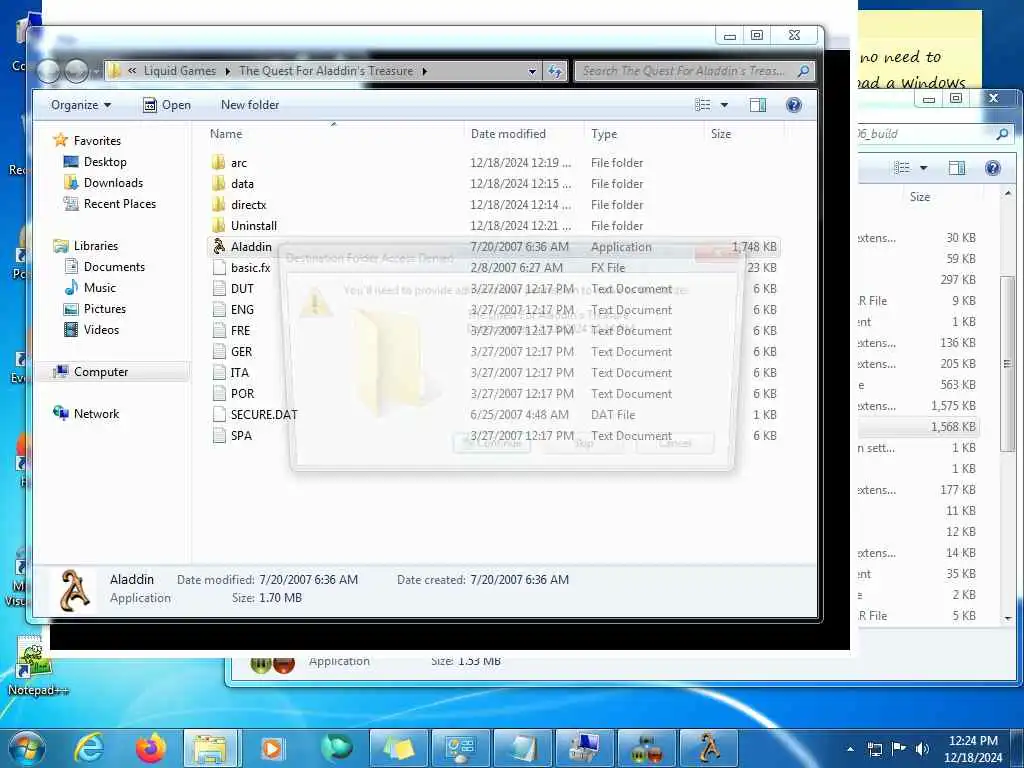The height and width of the screenshot is (768, 1024).
Task: Select Libraries in navigation pane
Action: pyautogui.click(x=95, y=246)
